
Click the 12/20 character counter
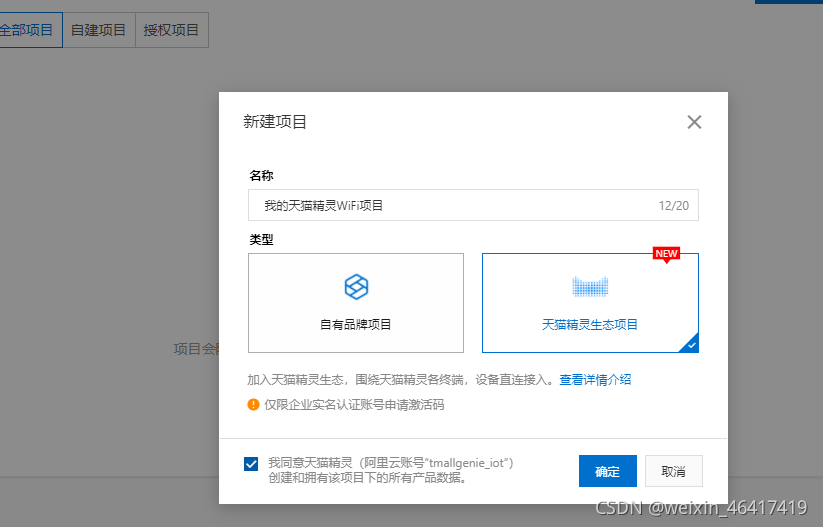[674, 206]
